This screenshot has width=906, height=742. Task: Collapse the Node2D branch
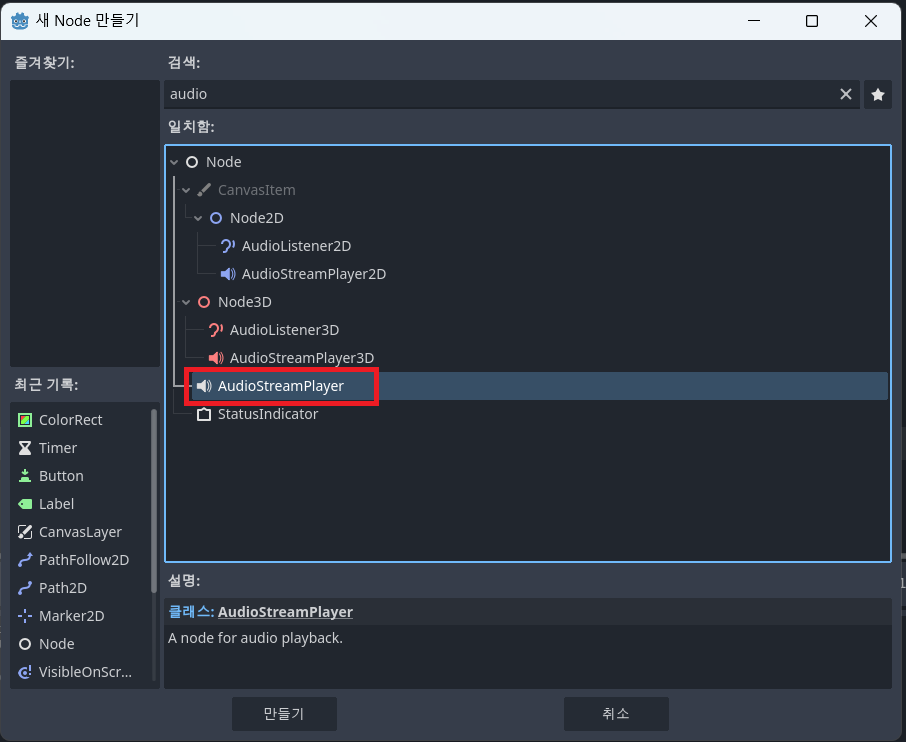click(198, 218)
